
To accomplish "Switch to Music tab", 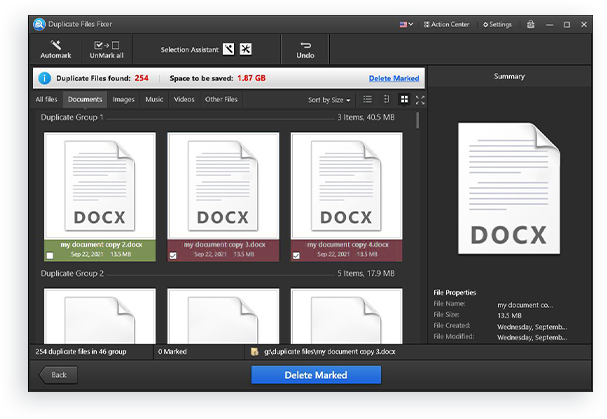I will click(x=154, y=100).
